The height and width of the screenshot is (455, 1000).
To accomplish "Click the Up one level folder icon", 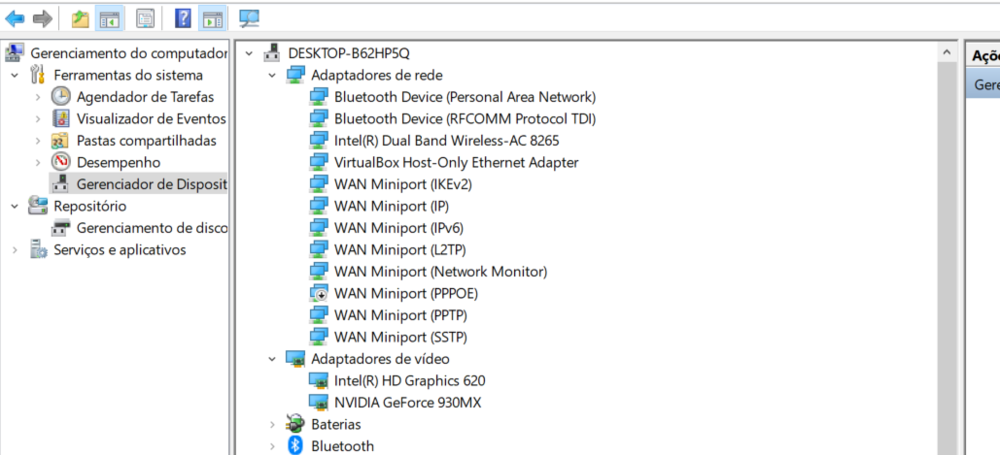I will [x=80, y=18].
